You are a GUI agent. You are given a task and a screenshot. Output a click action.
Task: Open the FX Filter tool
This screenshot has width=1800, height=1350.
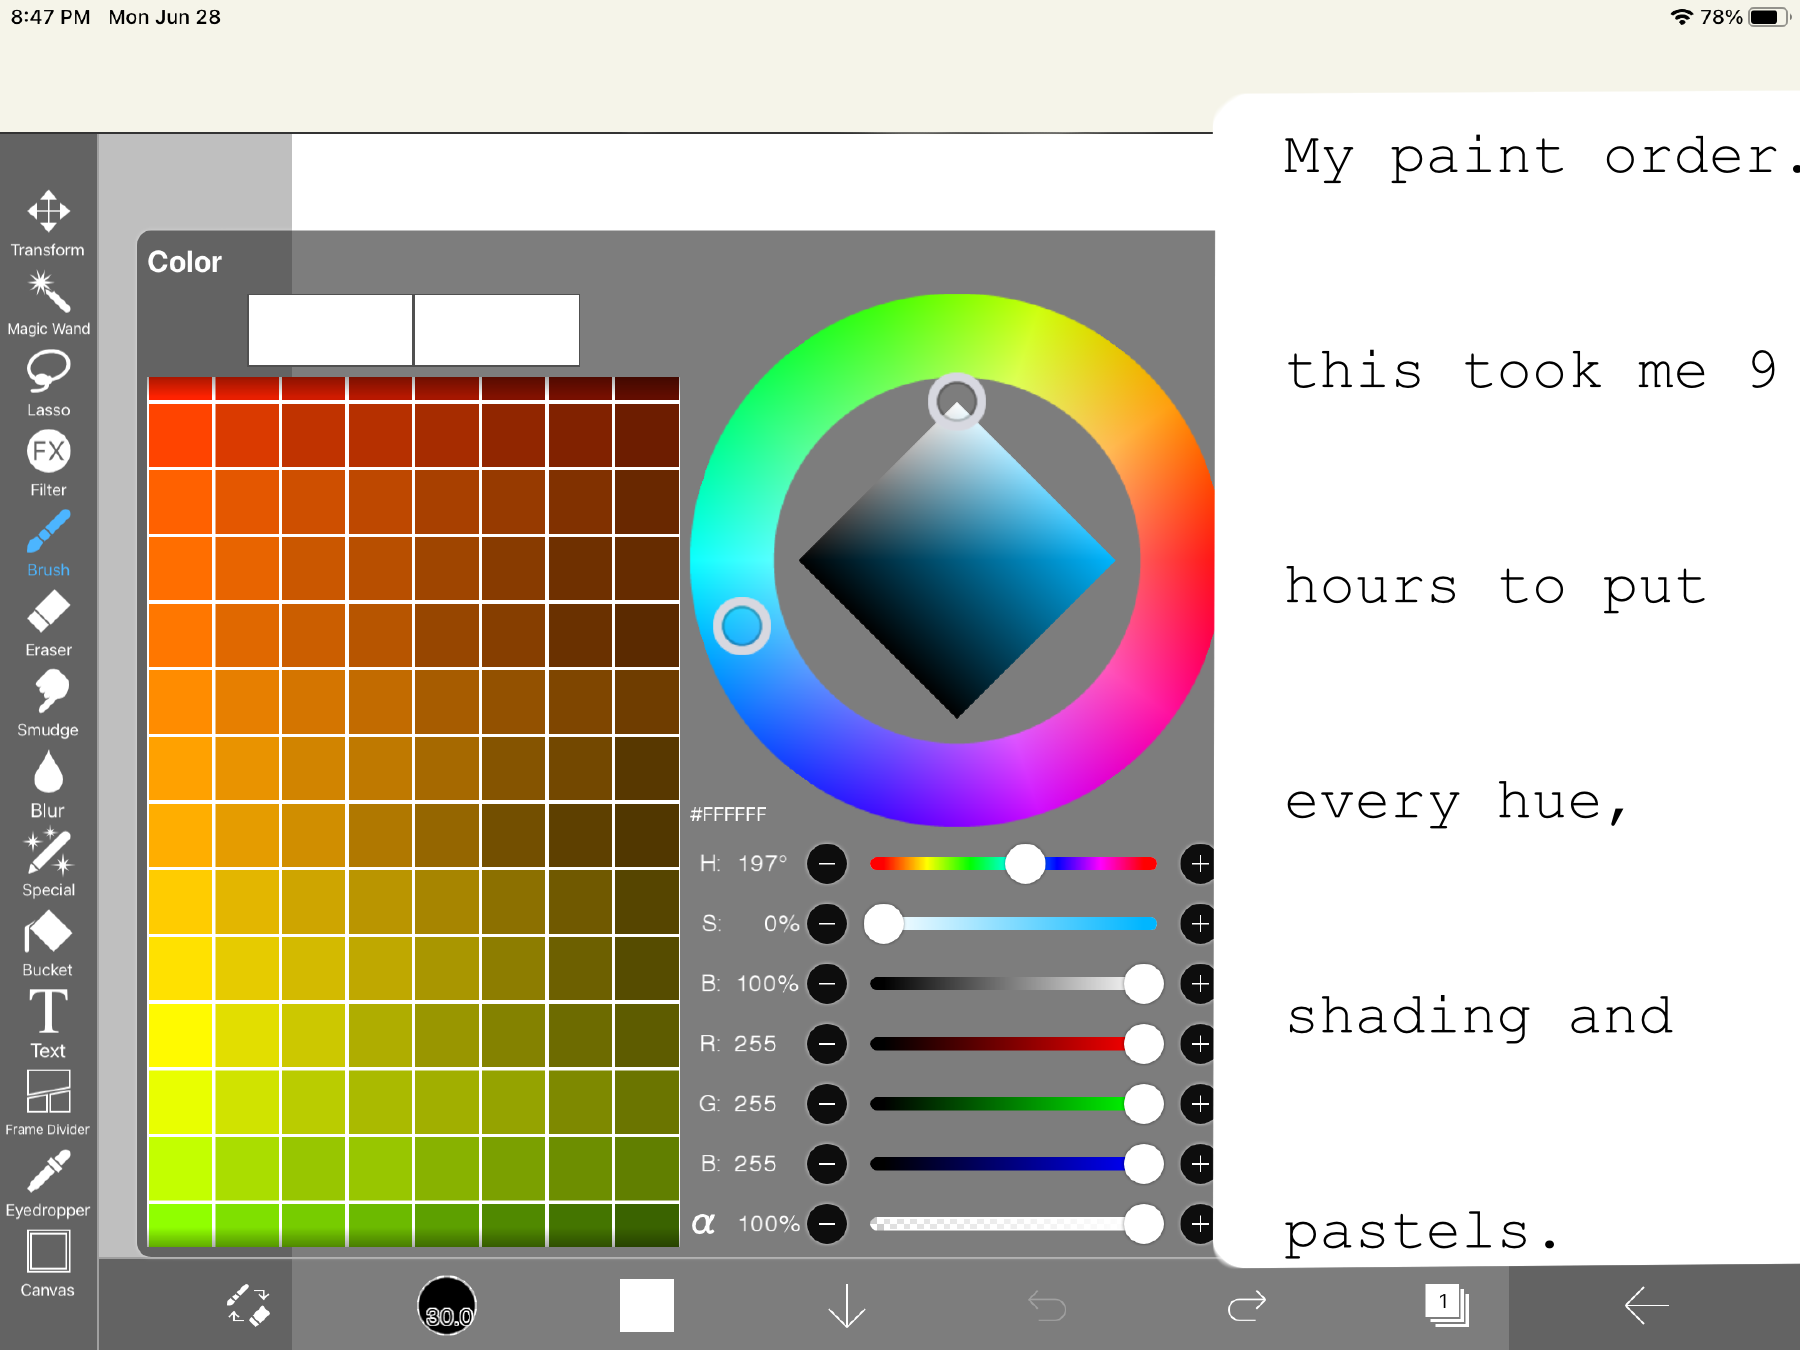click(x=48, y=462)
